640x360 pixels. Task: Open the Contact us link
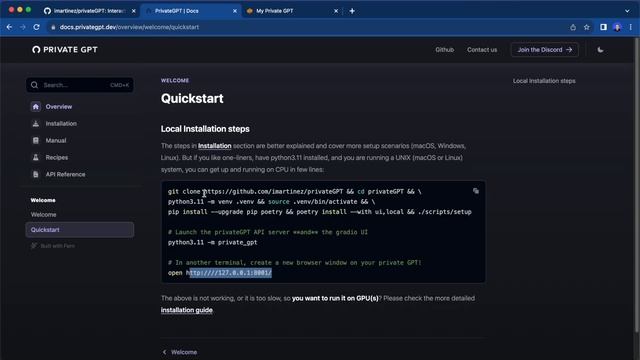[x=482, y=50]
